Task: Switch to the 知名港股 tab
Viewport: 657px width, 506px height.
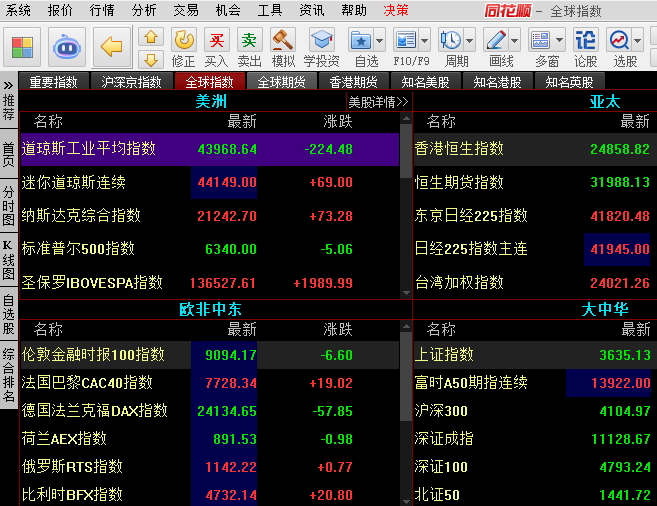Action: [497, 82]
